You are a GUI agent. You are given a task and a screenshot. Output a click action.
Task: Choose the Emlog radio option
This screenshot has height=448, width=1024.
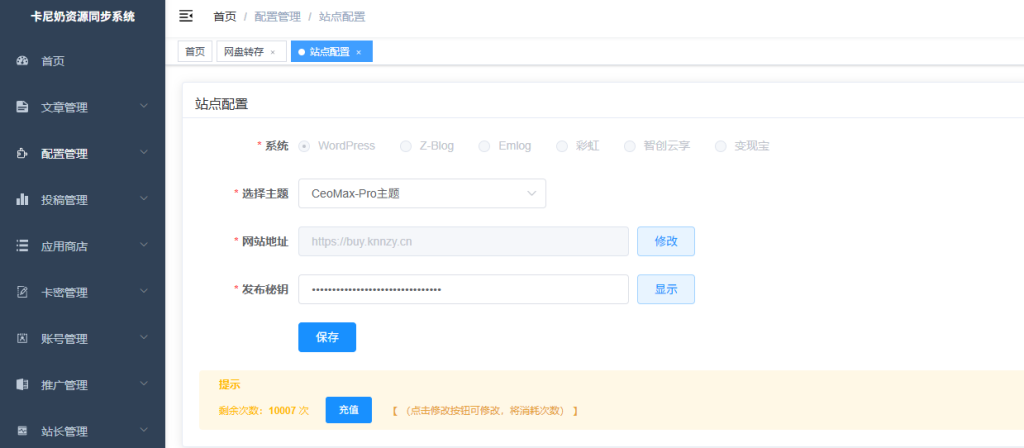pyautogui.click(x=484, y=146)
